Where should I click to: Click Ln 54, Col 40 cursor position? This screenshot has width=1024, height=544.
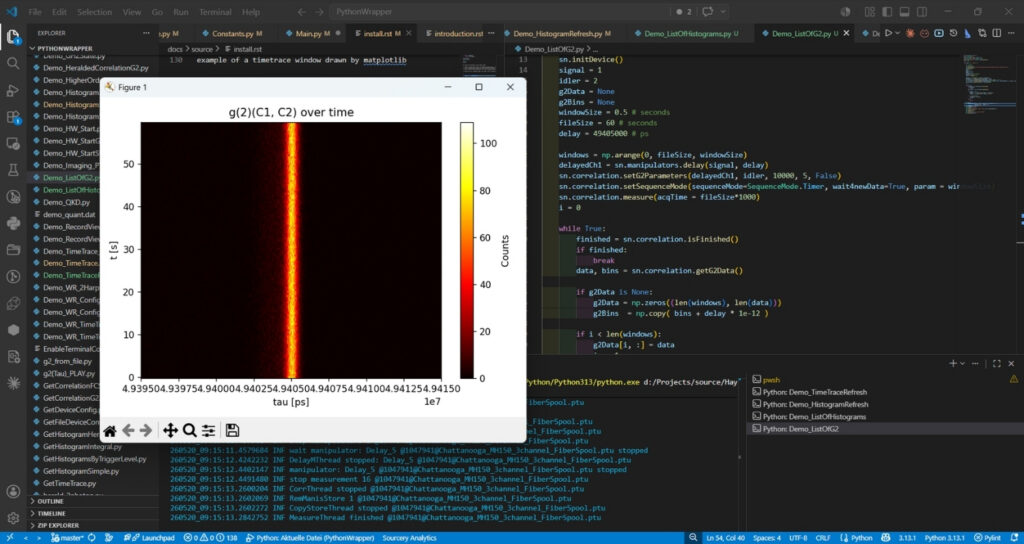pyautogui.click(x=725, y=537)
